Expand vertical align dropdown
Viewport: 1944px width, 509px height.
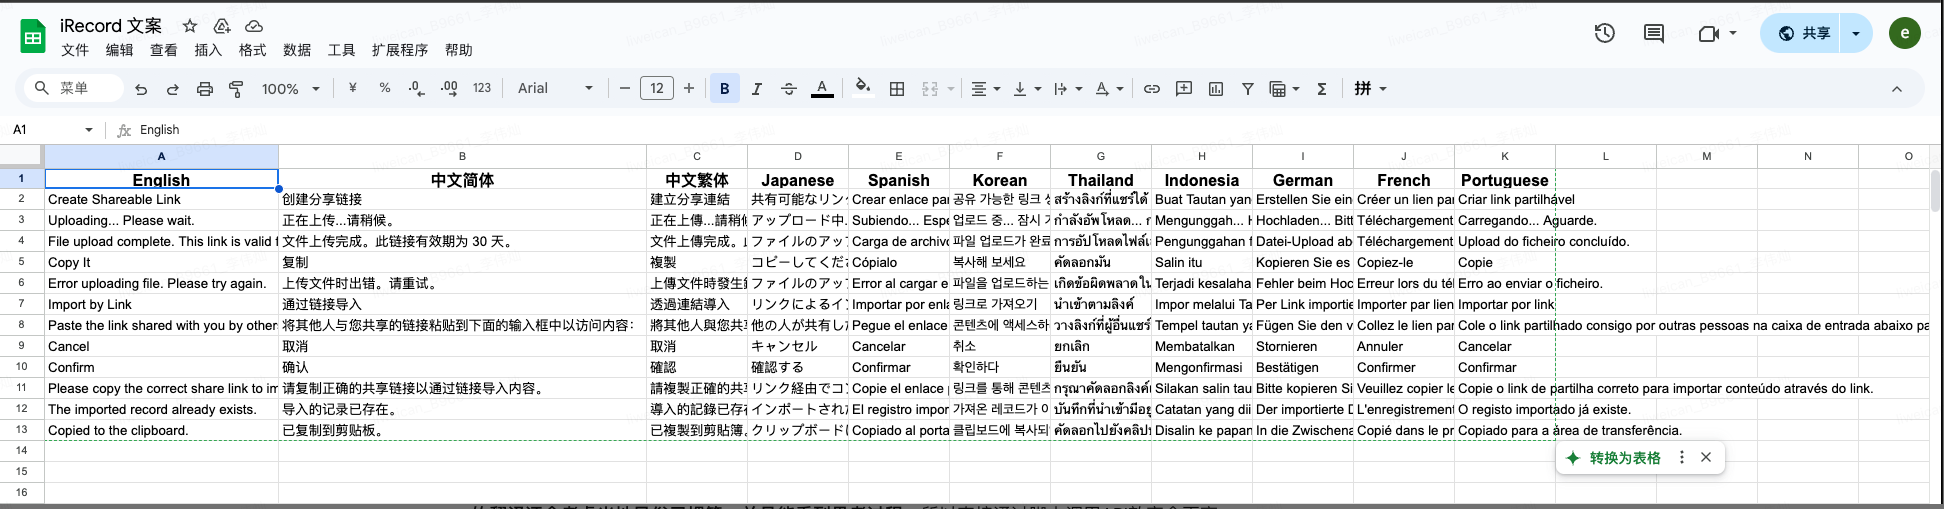(x=1038, y=89)
